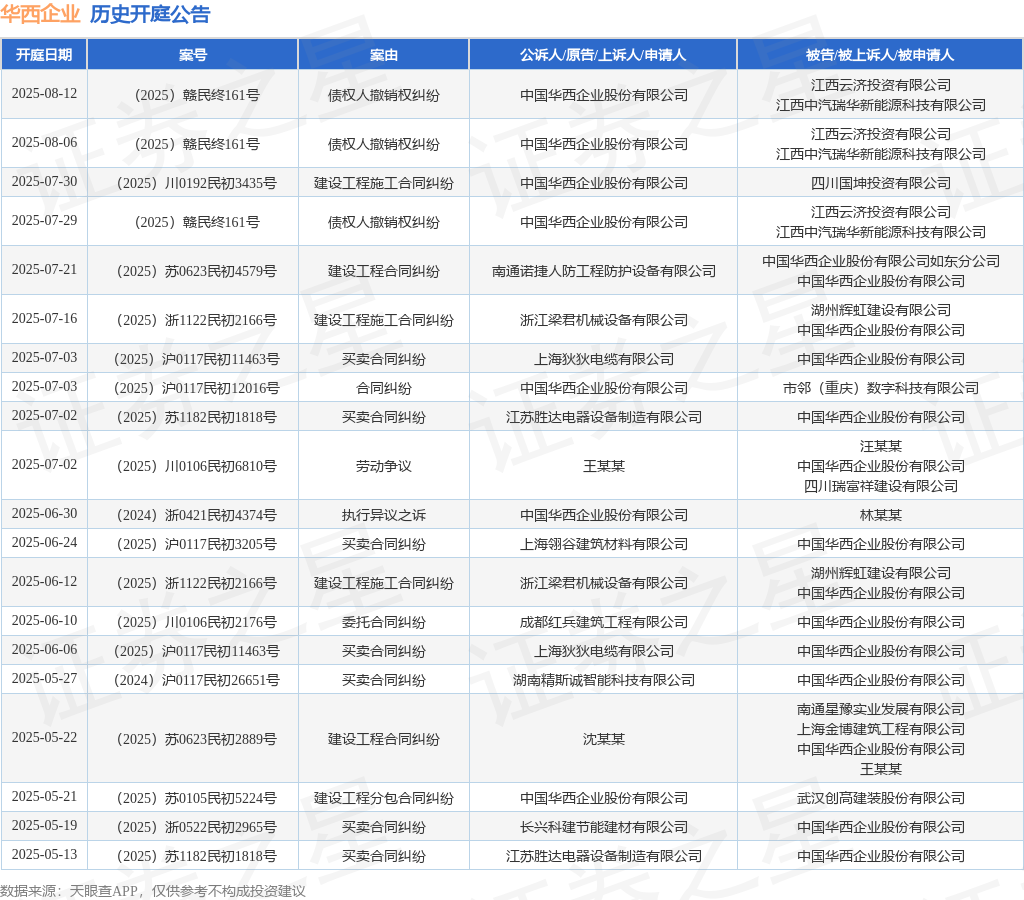Viewport: 1024px width, 900px height.
Task: Click the date 2025-06-10
Action: (44, 620)
